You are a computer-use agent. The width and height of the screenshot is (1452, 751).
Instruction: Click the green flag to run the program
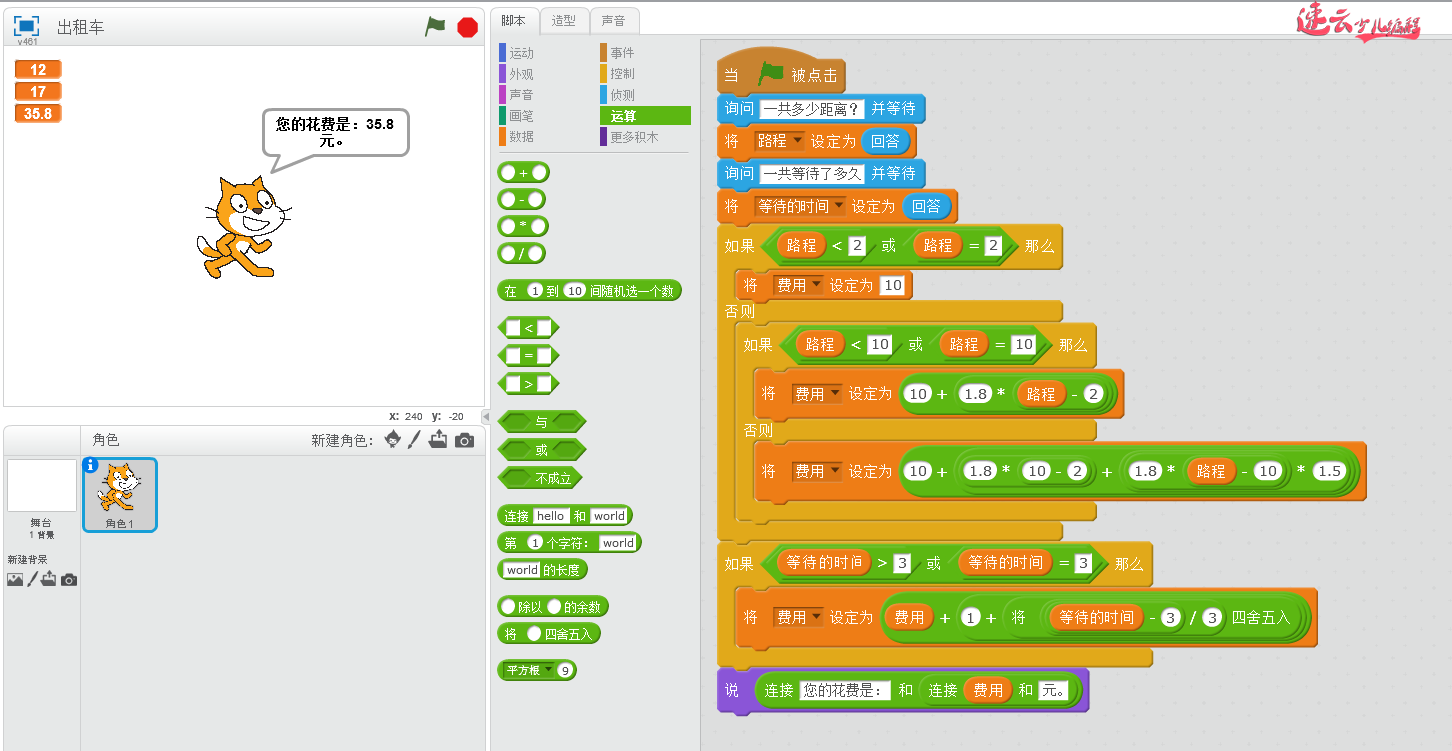click(435, 27)
